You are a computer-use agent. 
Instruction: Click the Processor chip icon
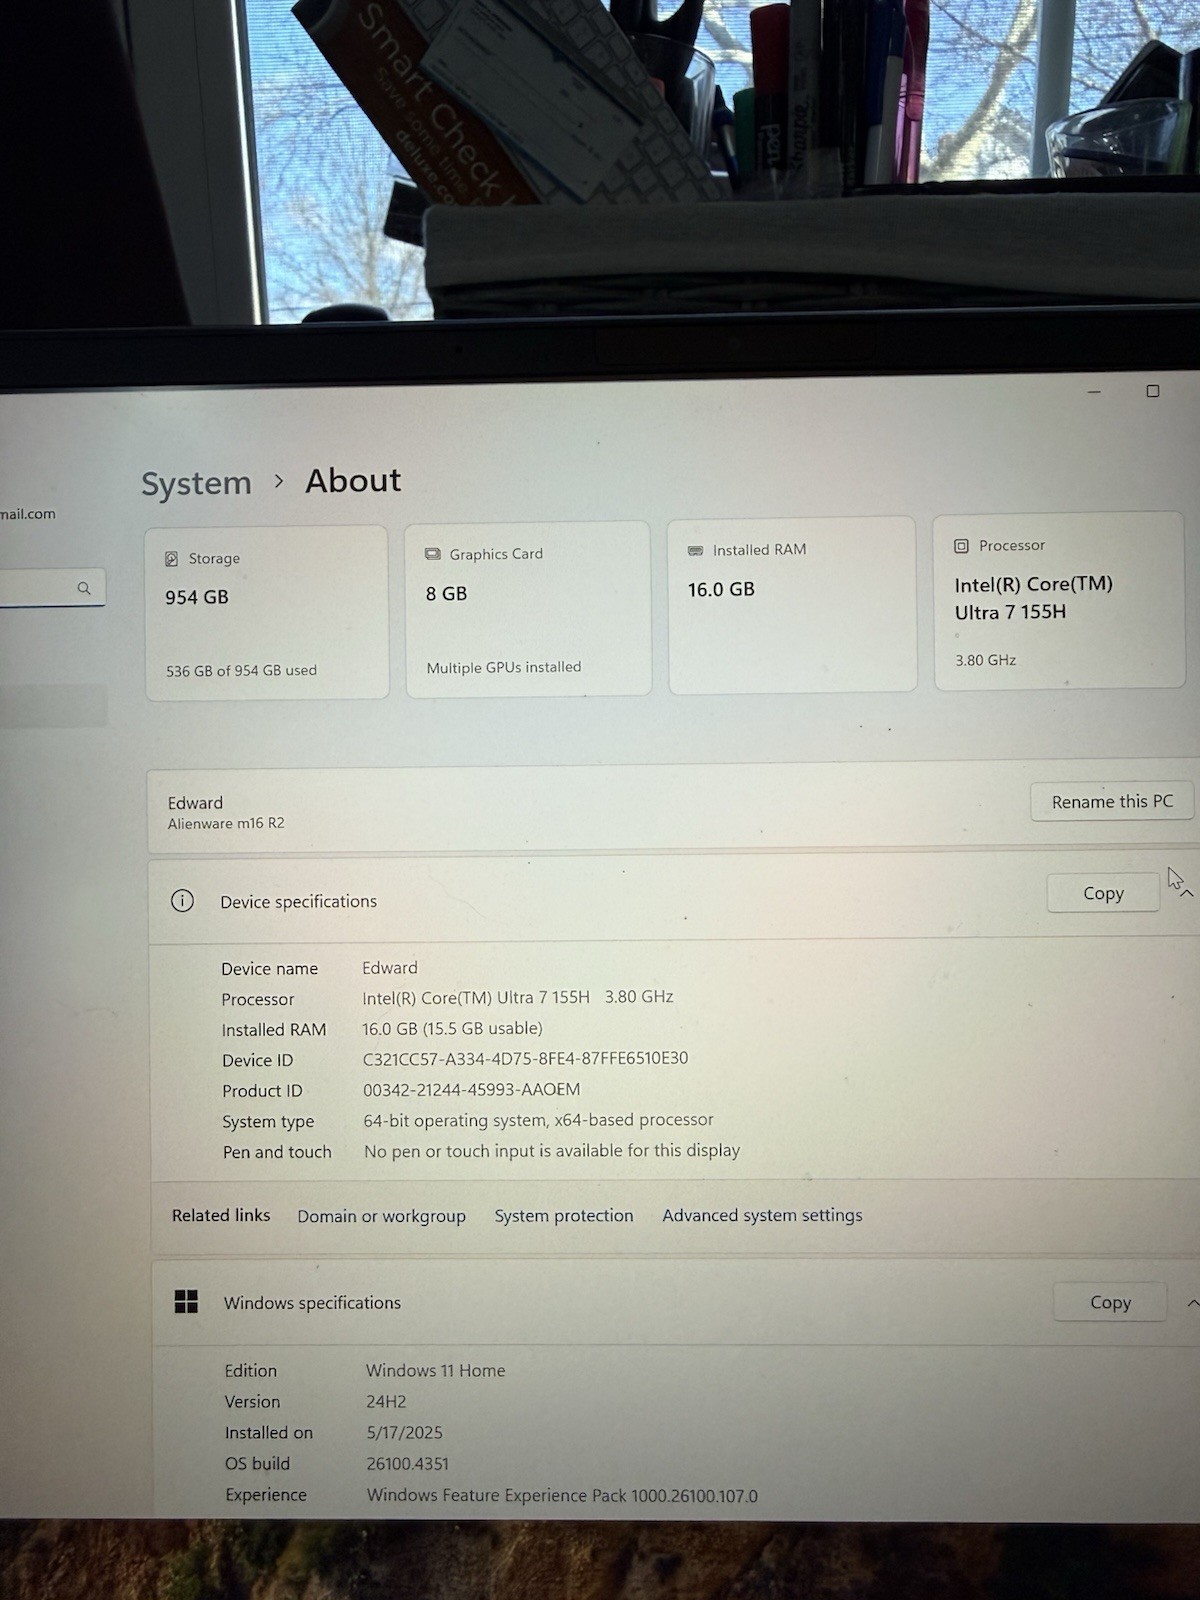coord(961,546)
